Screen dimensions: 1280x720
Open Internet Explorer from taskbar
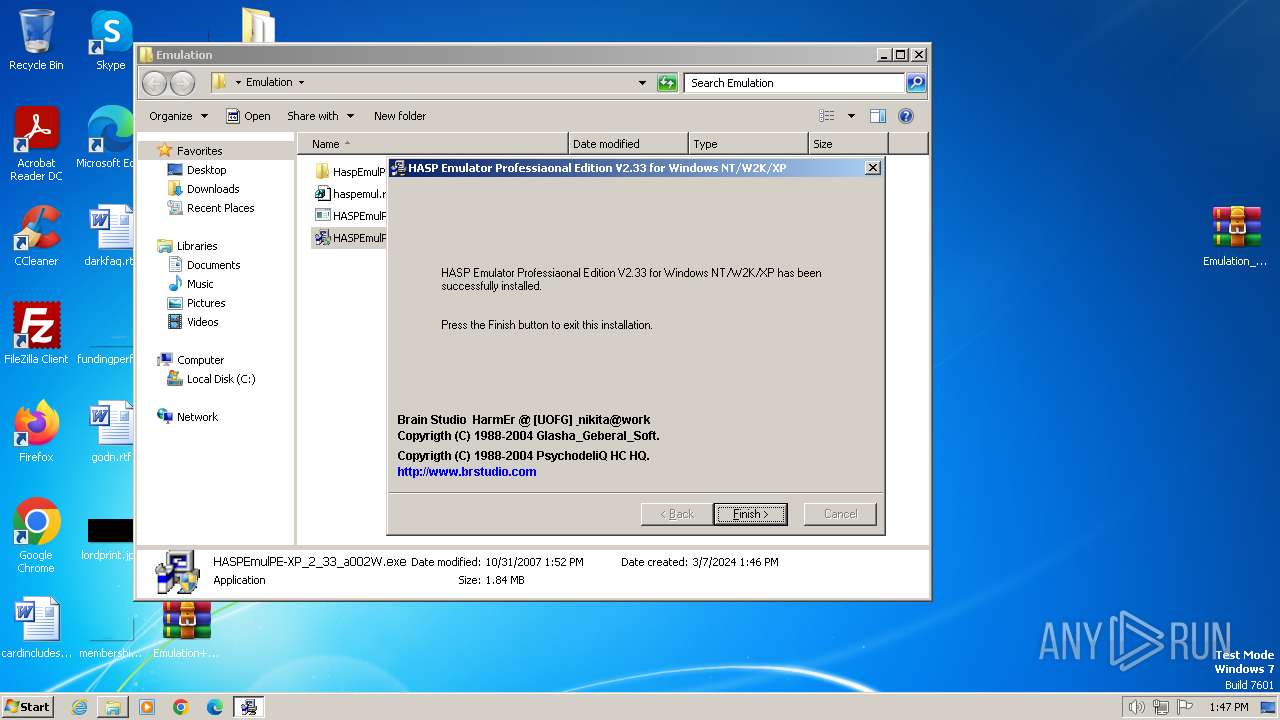[79, 707]
